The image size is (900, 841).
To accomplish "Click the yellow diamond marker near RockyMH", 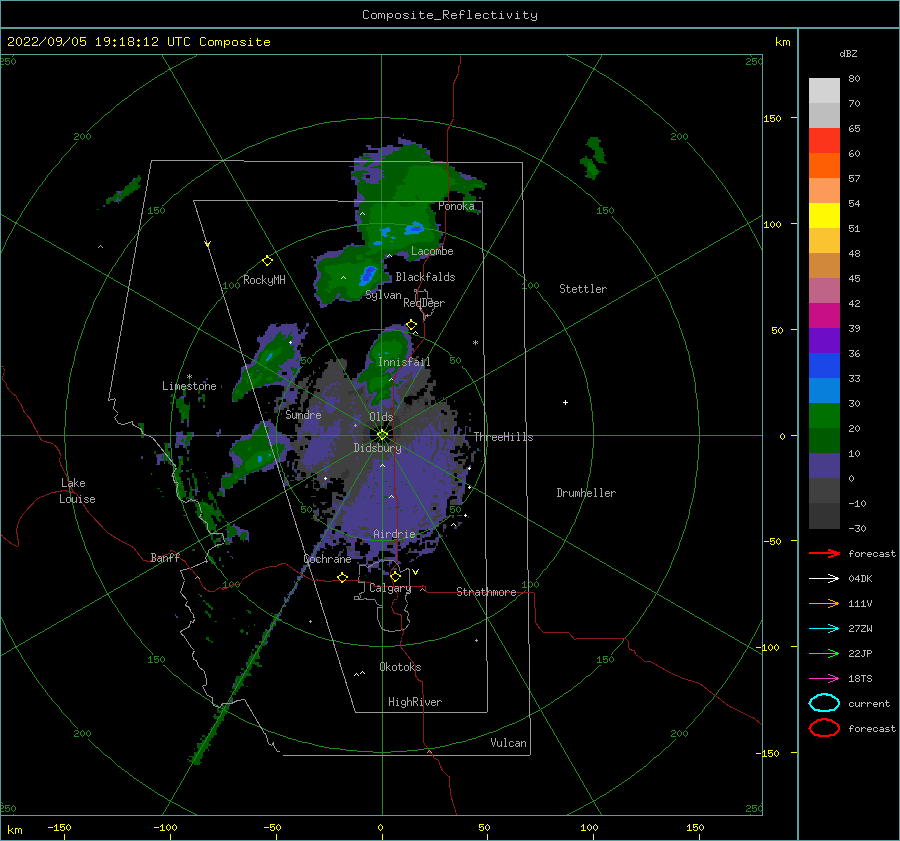I will (267, 261).
